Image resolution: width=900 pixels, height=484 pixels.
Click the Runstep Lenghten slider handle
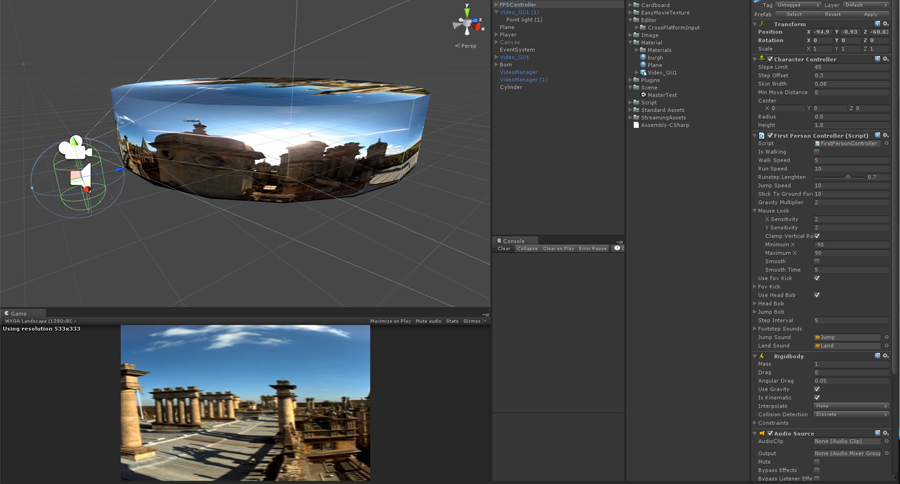[848, 177]
